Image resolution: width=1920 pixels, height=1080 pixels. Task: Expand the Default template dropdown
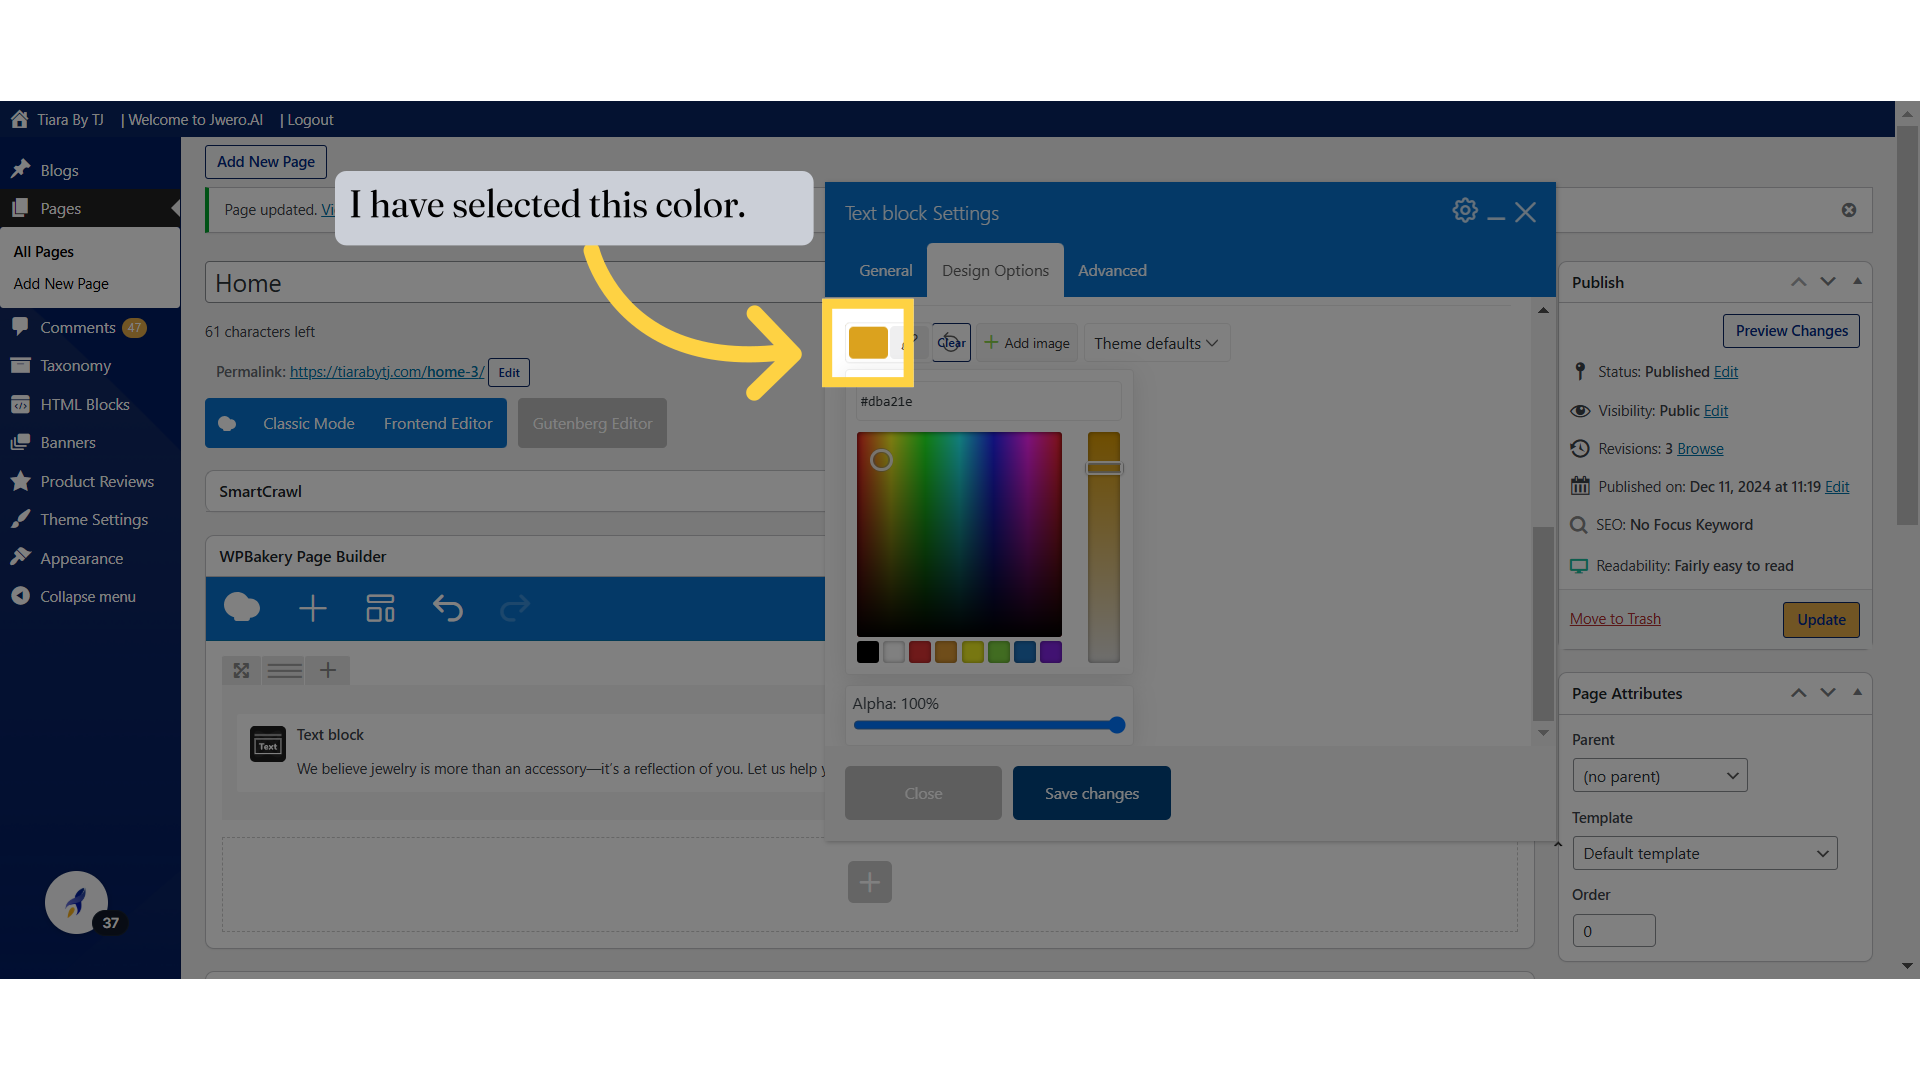click(1704, 853)
